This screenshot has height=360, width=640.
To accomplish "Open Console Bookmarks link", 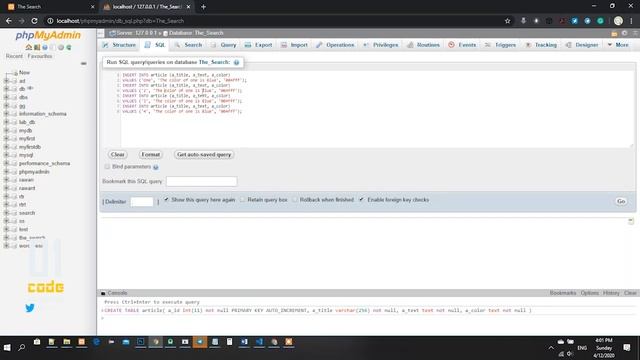I will click(562, 293).
